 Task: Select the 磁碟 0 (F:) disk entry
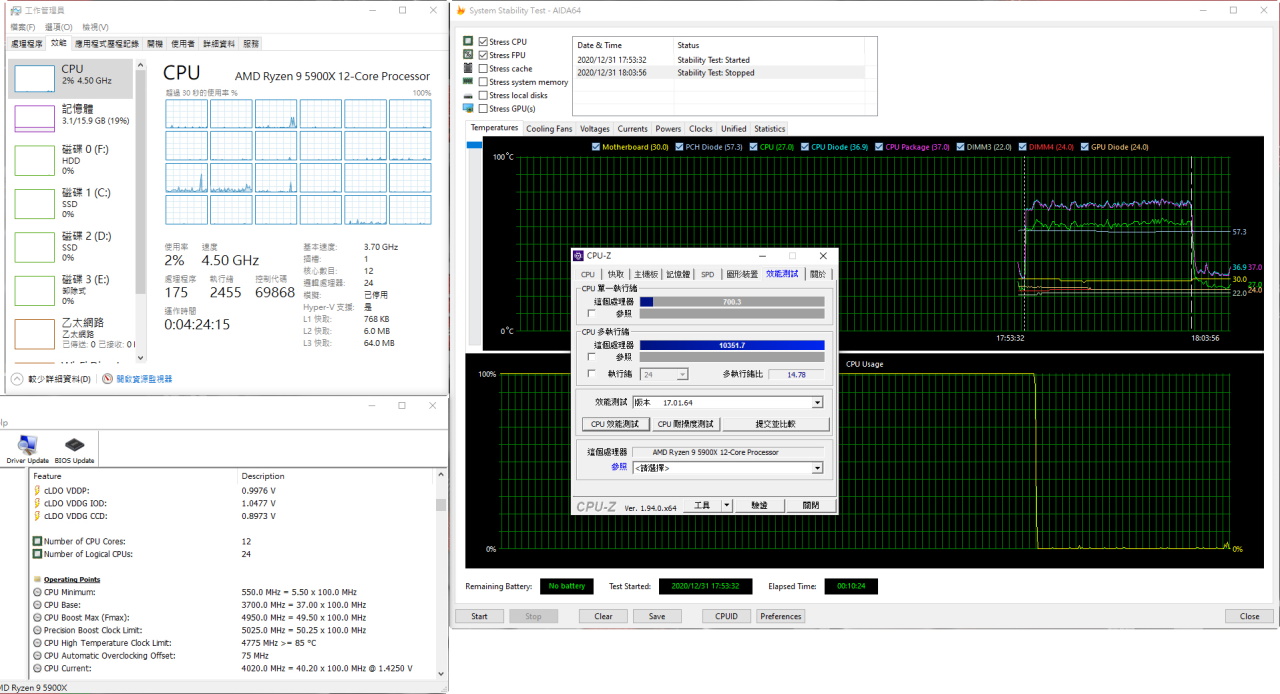70,160
